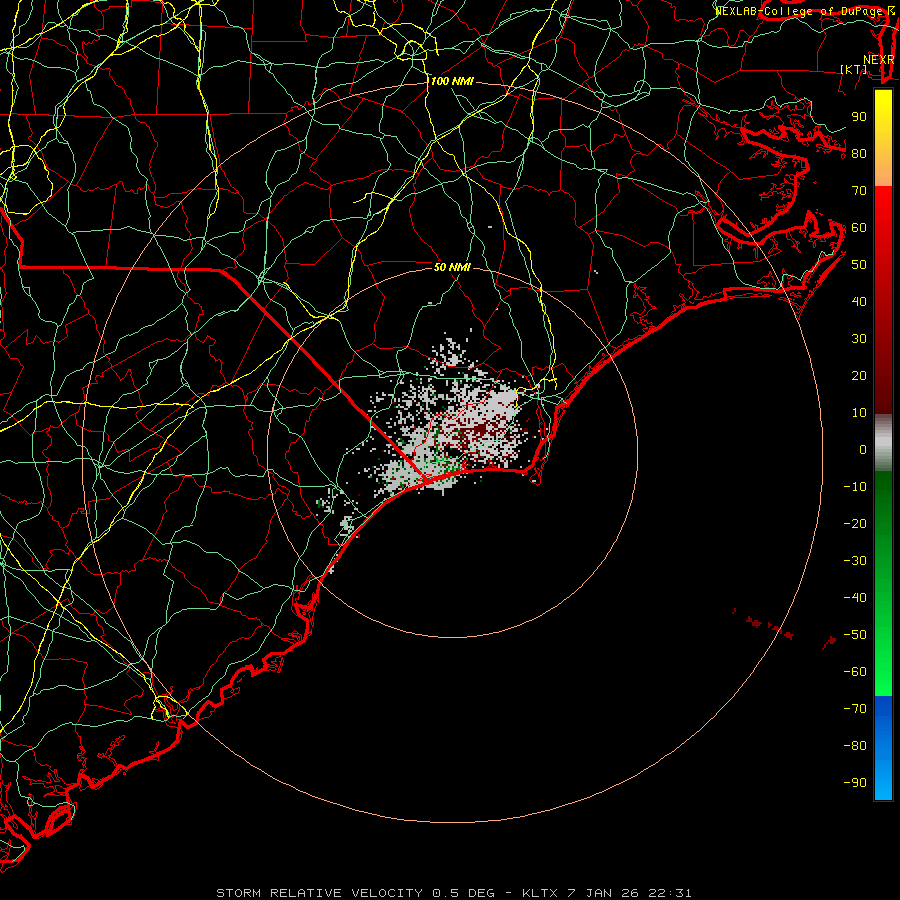
Task: Click the 30 knot scale label
Action: (x=859, y=339)
